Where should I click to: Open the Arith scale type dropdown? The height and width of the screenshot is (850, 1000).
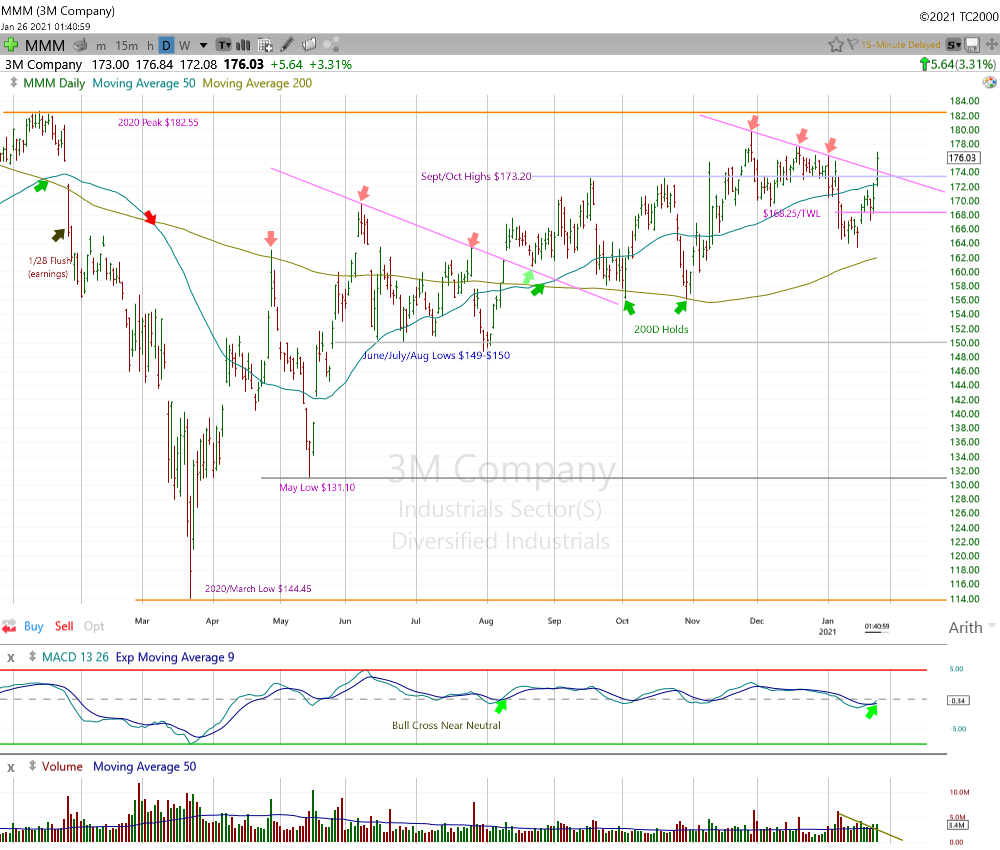pos(971,627)
